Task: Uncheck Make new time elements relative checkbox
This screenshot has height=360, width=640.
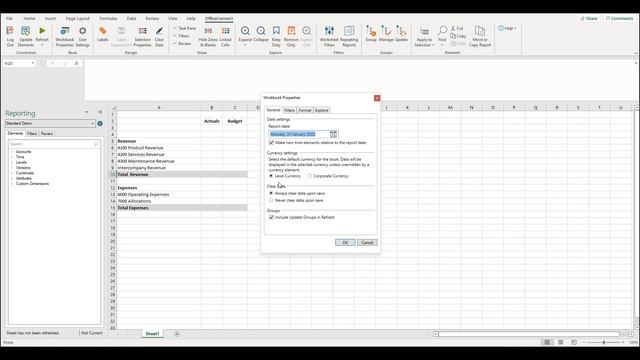Action: pyautogui.click(x=271, y=143)
